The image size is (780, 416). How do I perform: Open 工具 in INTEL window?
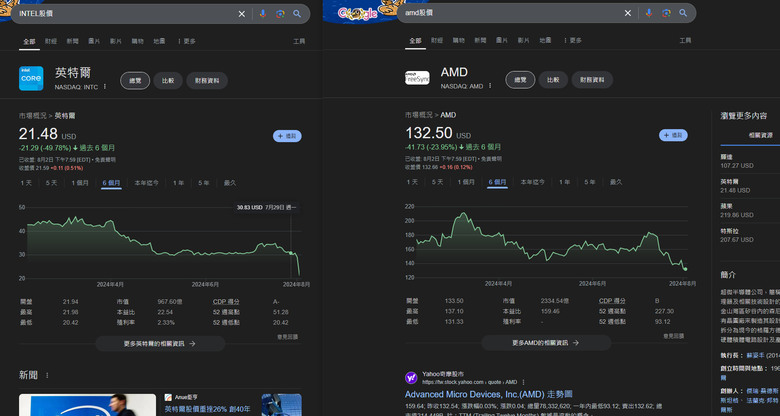299,41
